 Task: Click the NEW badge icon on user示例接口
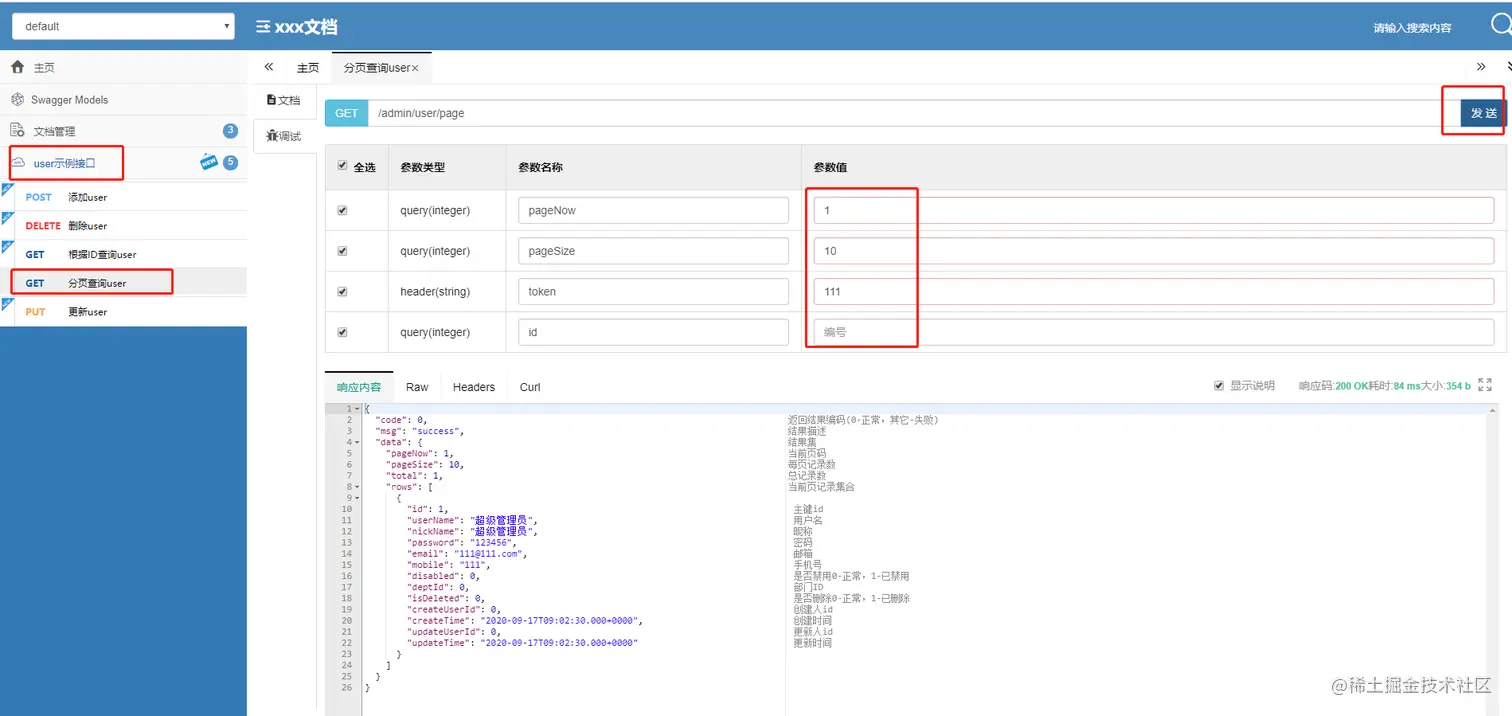[209, 162]
